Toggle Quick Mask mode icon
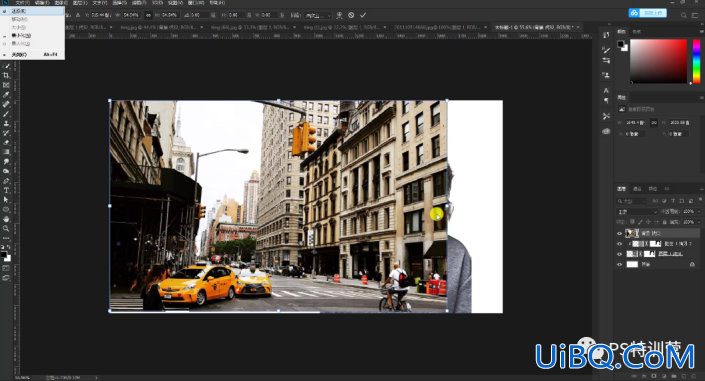The image size is (705, 381). pos(6,268)
